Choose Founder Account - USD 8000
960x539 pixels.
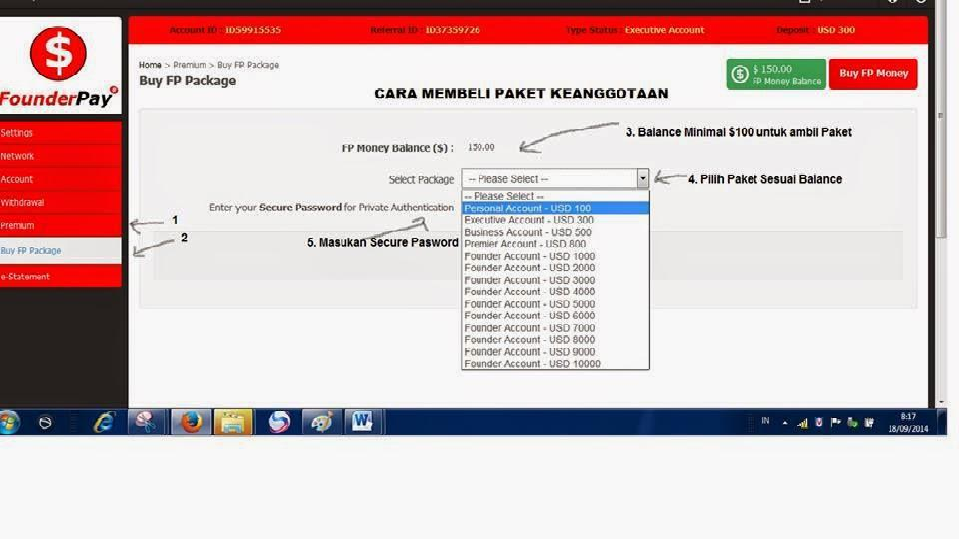click(x=555, y=339)
